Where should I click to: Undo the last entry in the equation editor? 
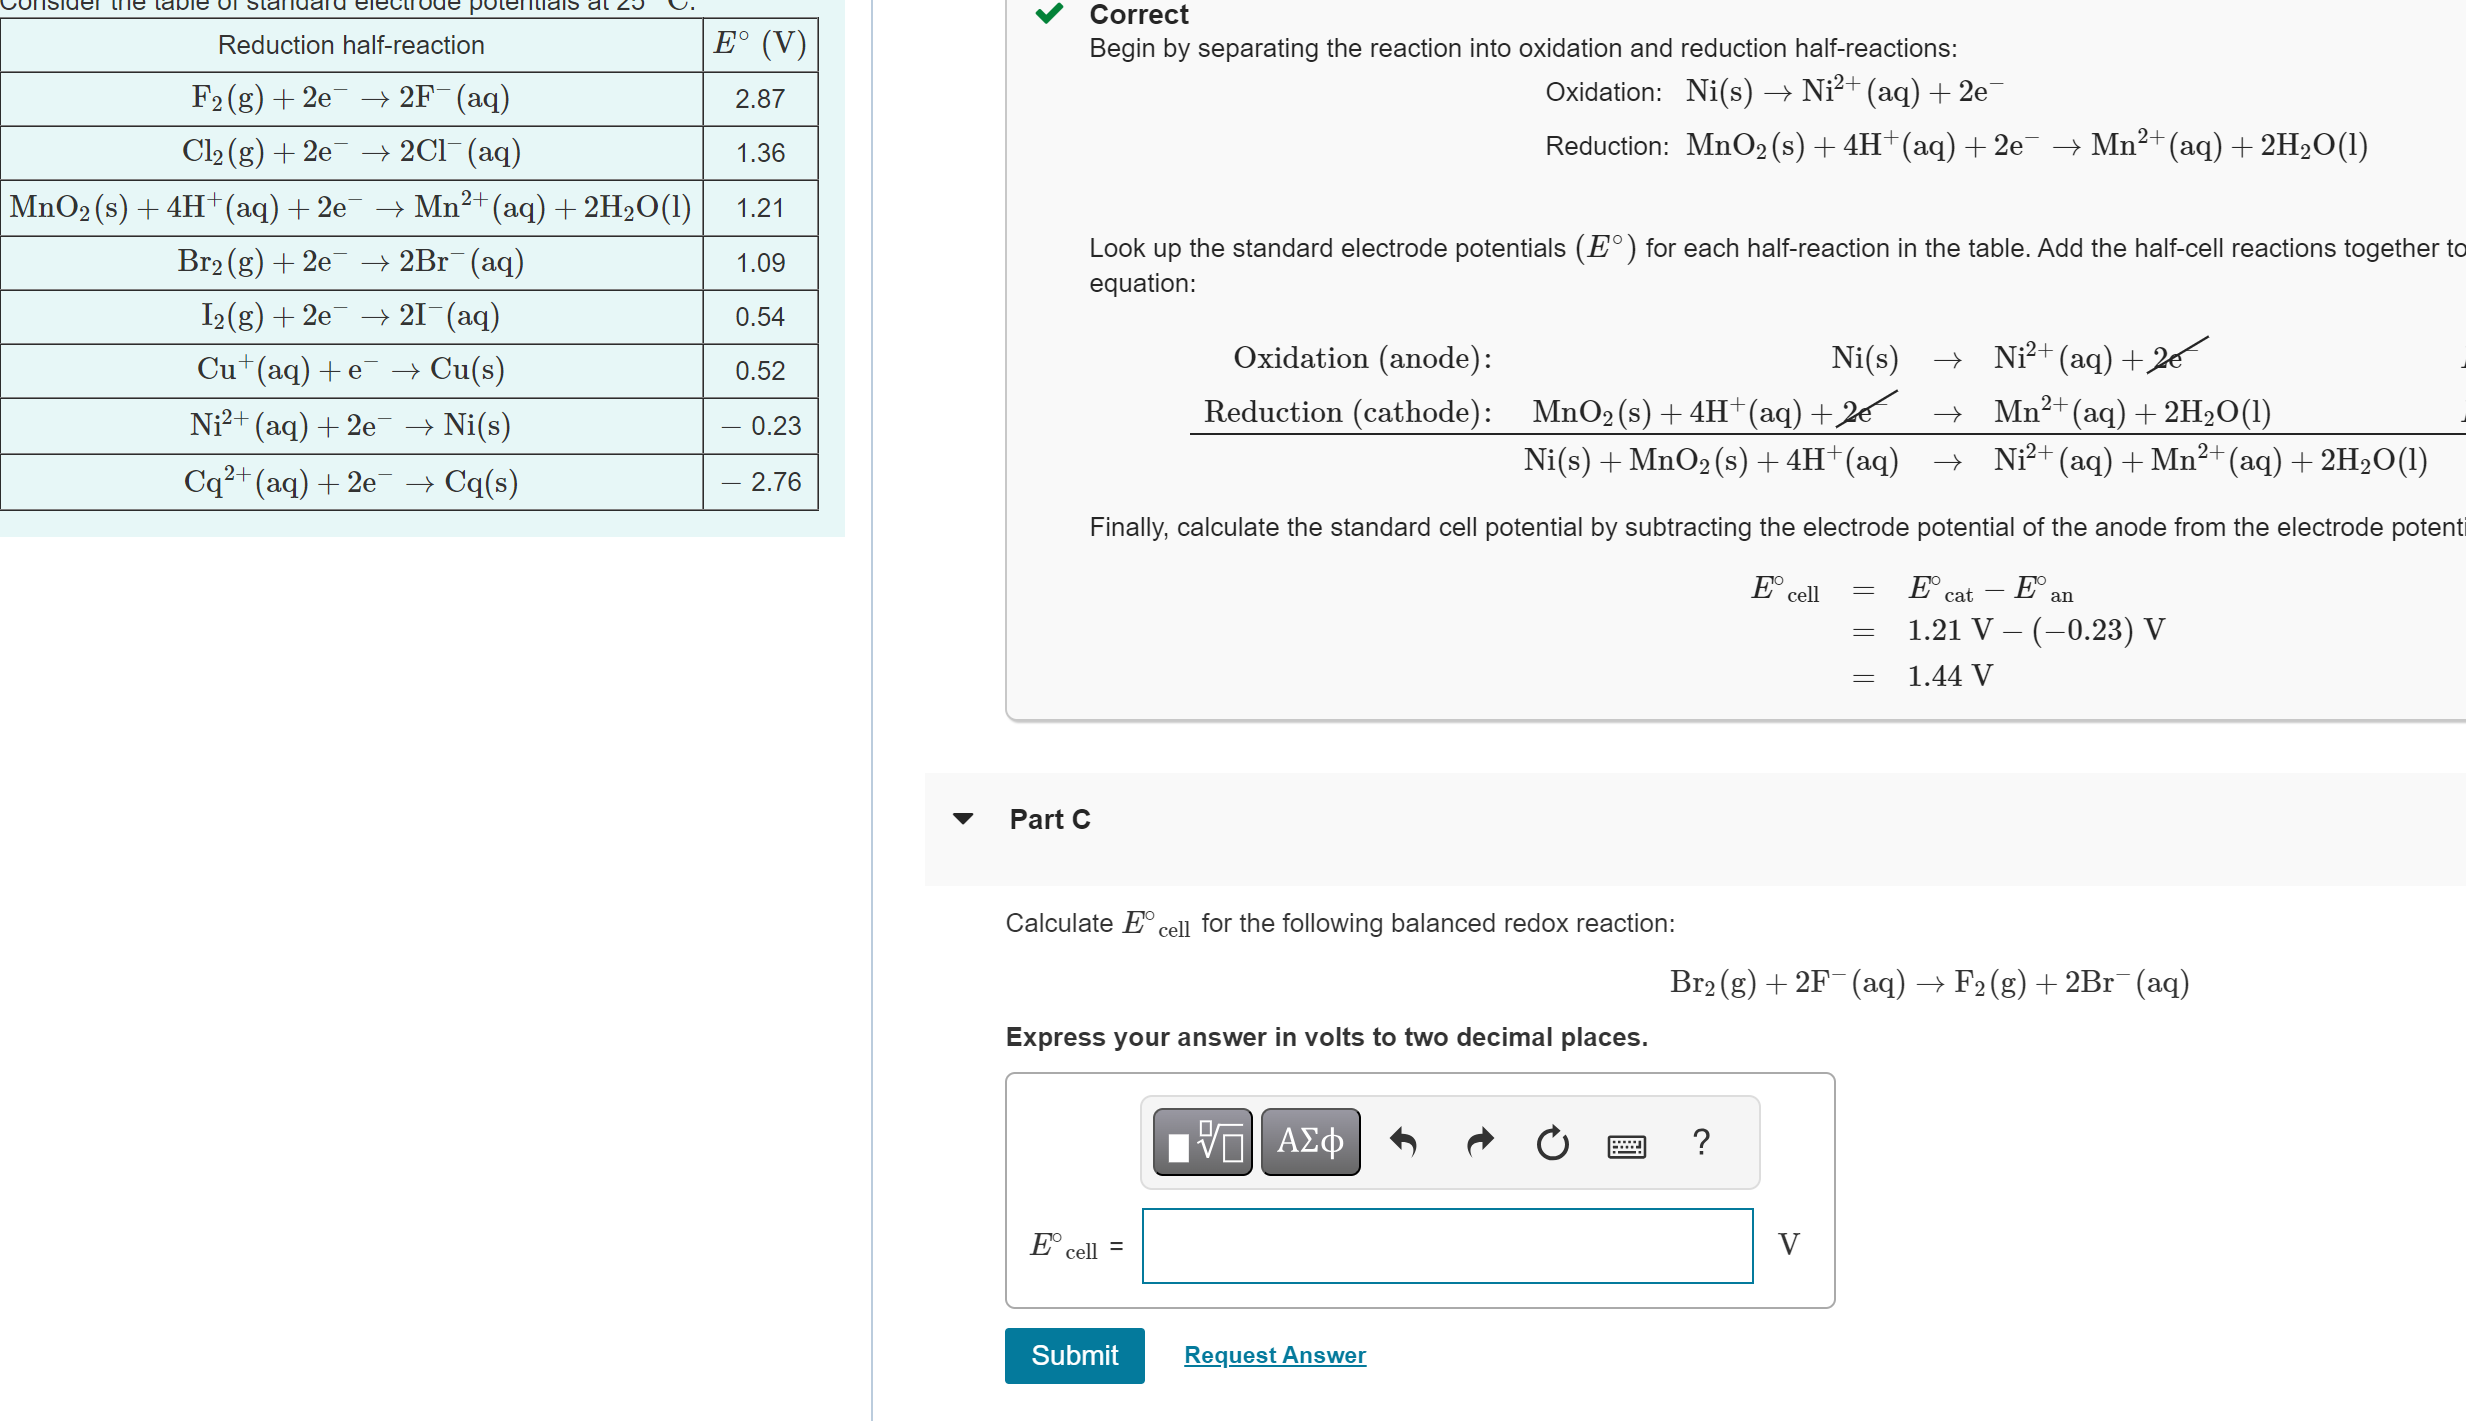click(1404, 1141)
